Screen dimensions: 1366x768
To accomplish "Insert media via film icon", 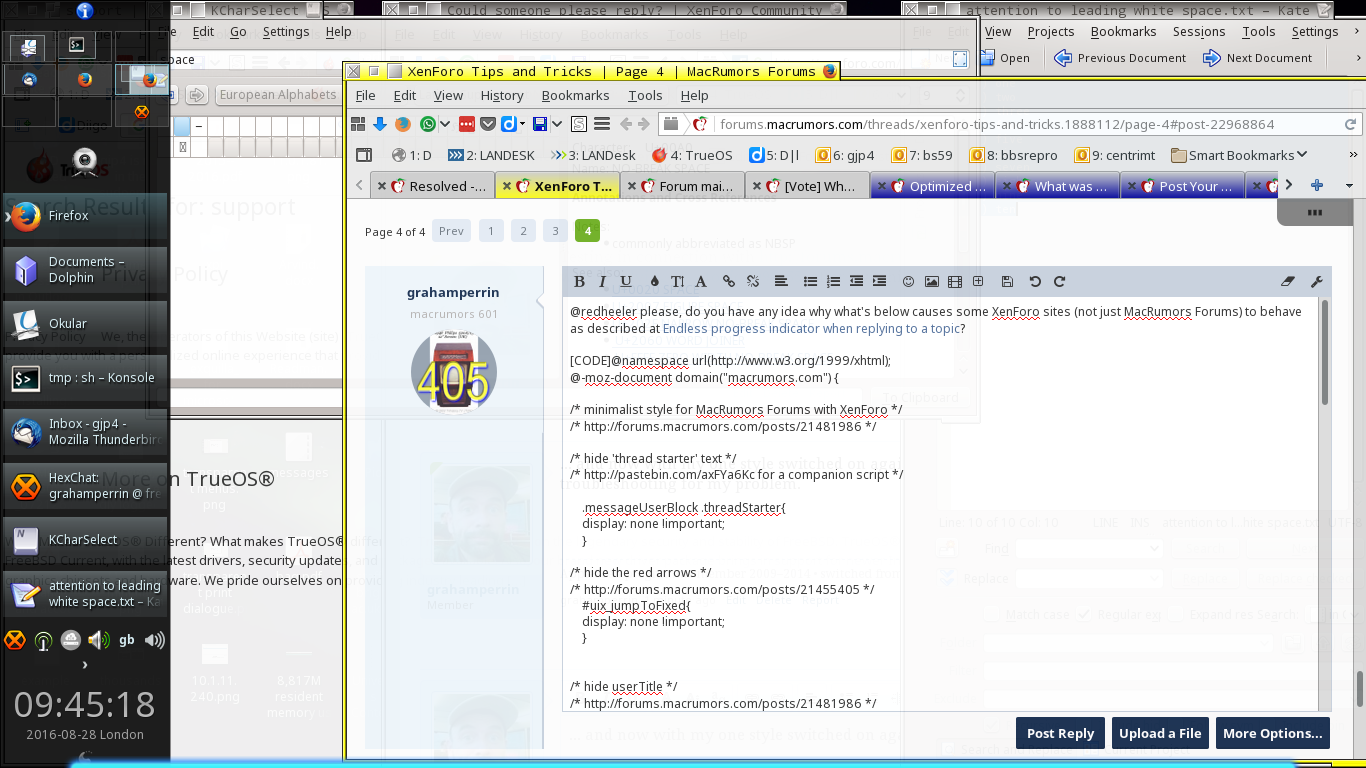I will (x=955, y=282).
